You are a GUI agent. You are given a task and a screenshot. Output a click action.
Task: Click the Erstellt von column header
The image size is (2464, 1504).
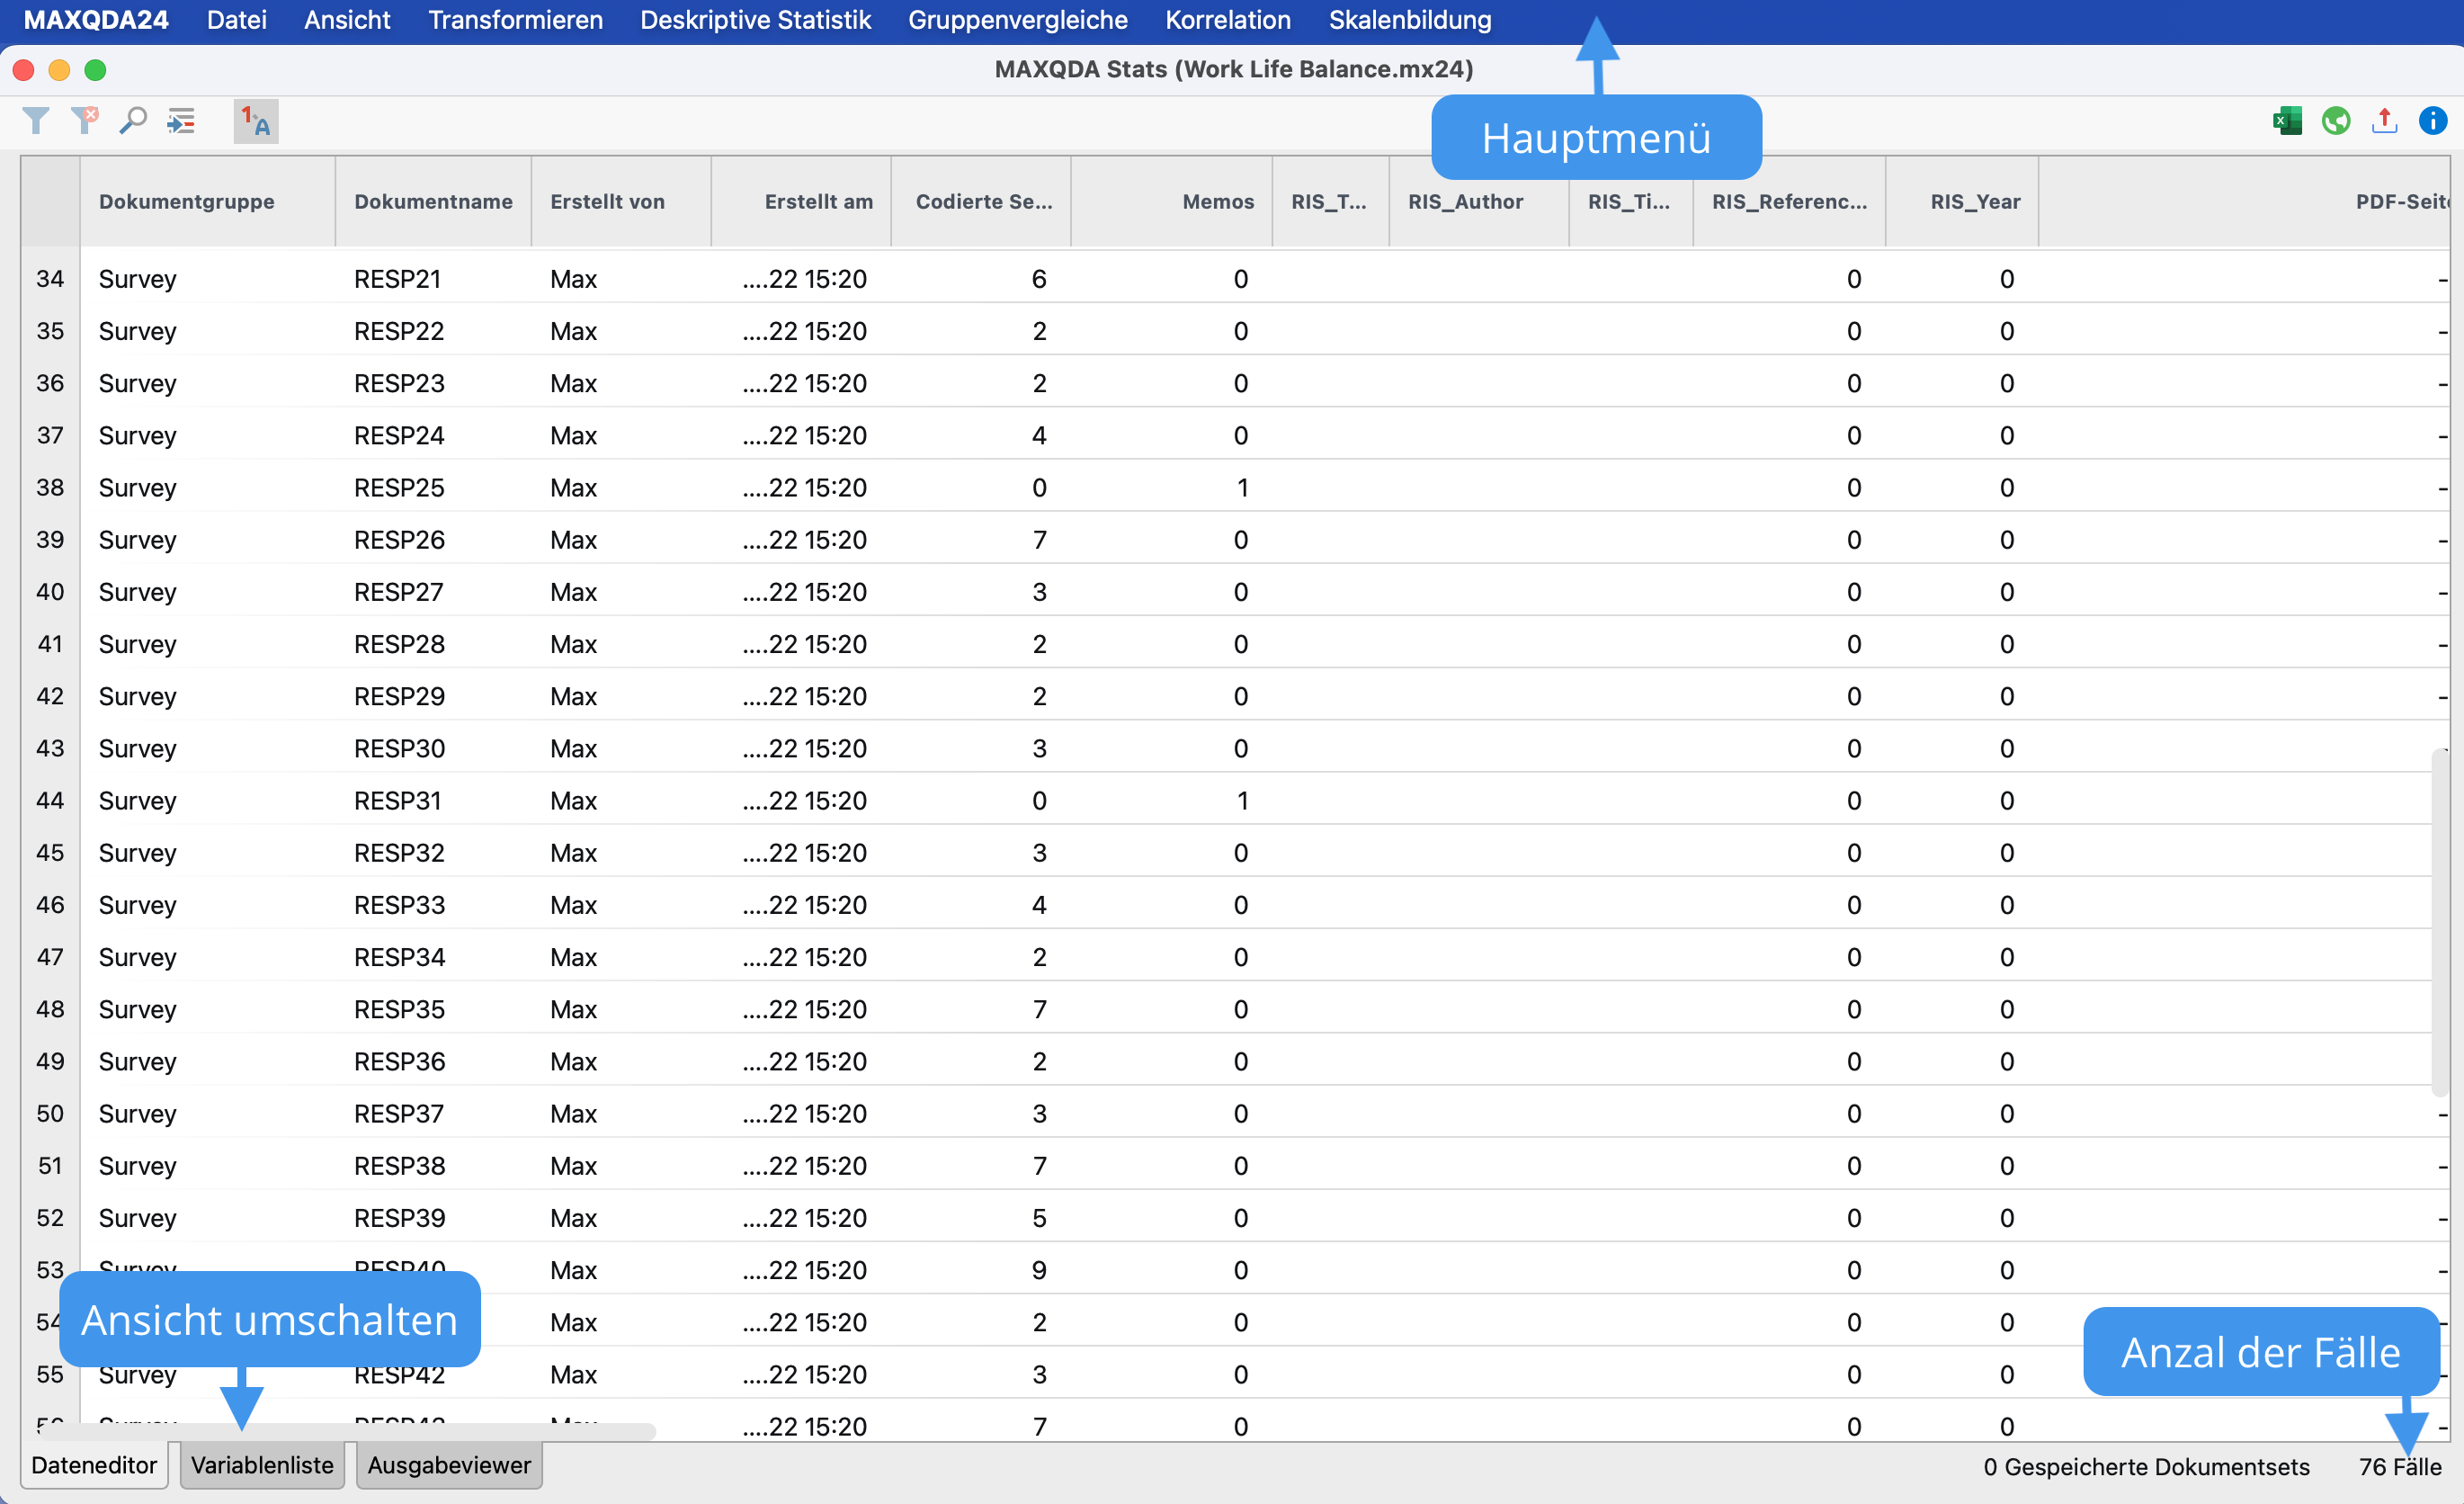pos(621,201)
